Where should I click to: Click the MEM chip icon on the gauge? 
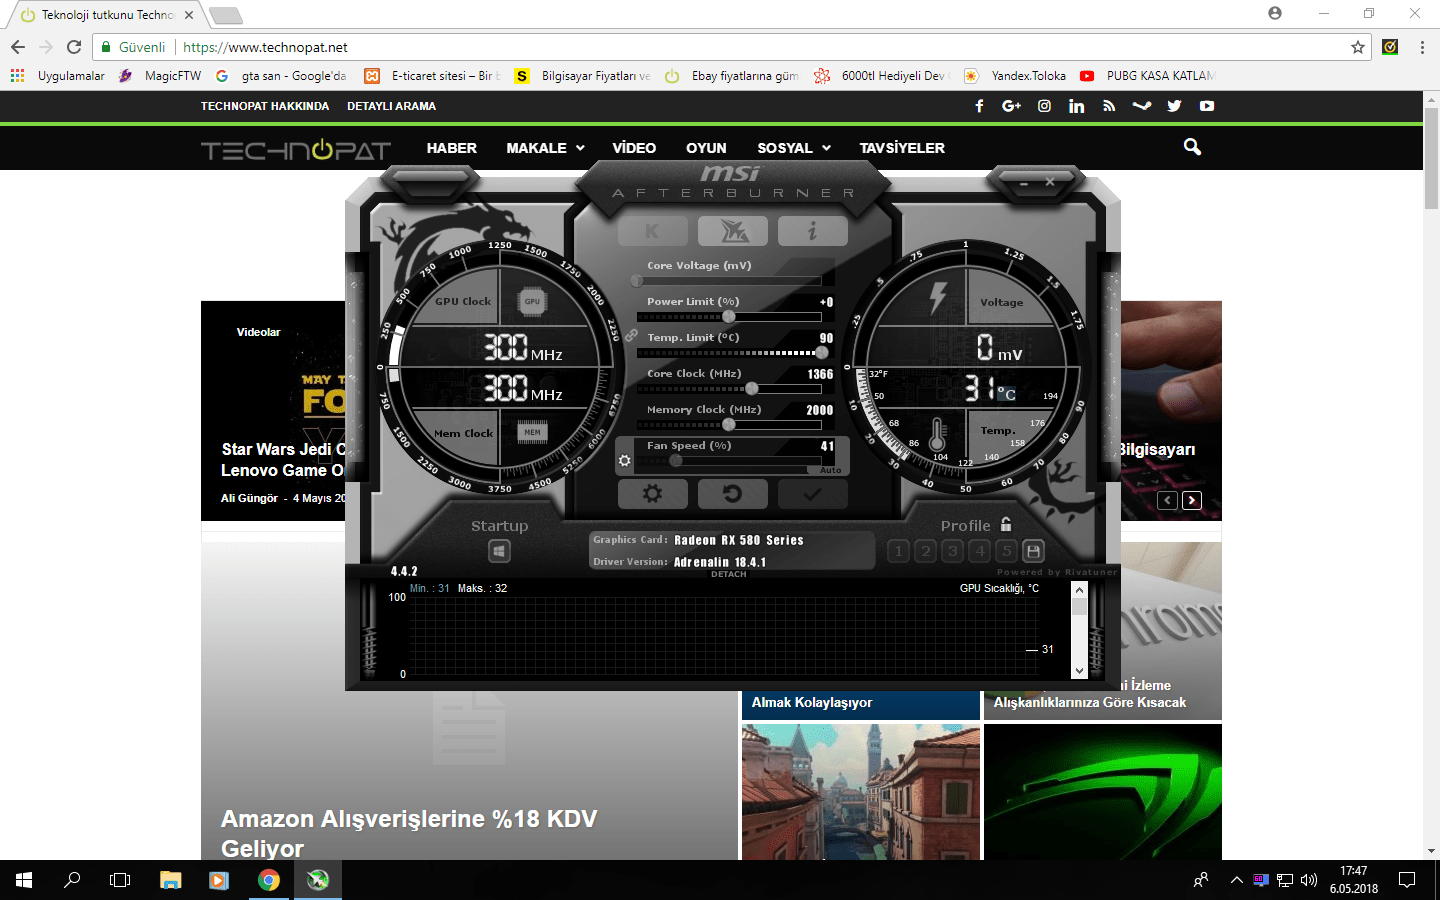(x=532, y=433)
